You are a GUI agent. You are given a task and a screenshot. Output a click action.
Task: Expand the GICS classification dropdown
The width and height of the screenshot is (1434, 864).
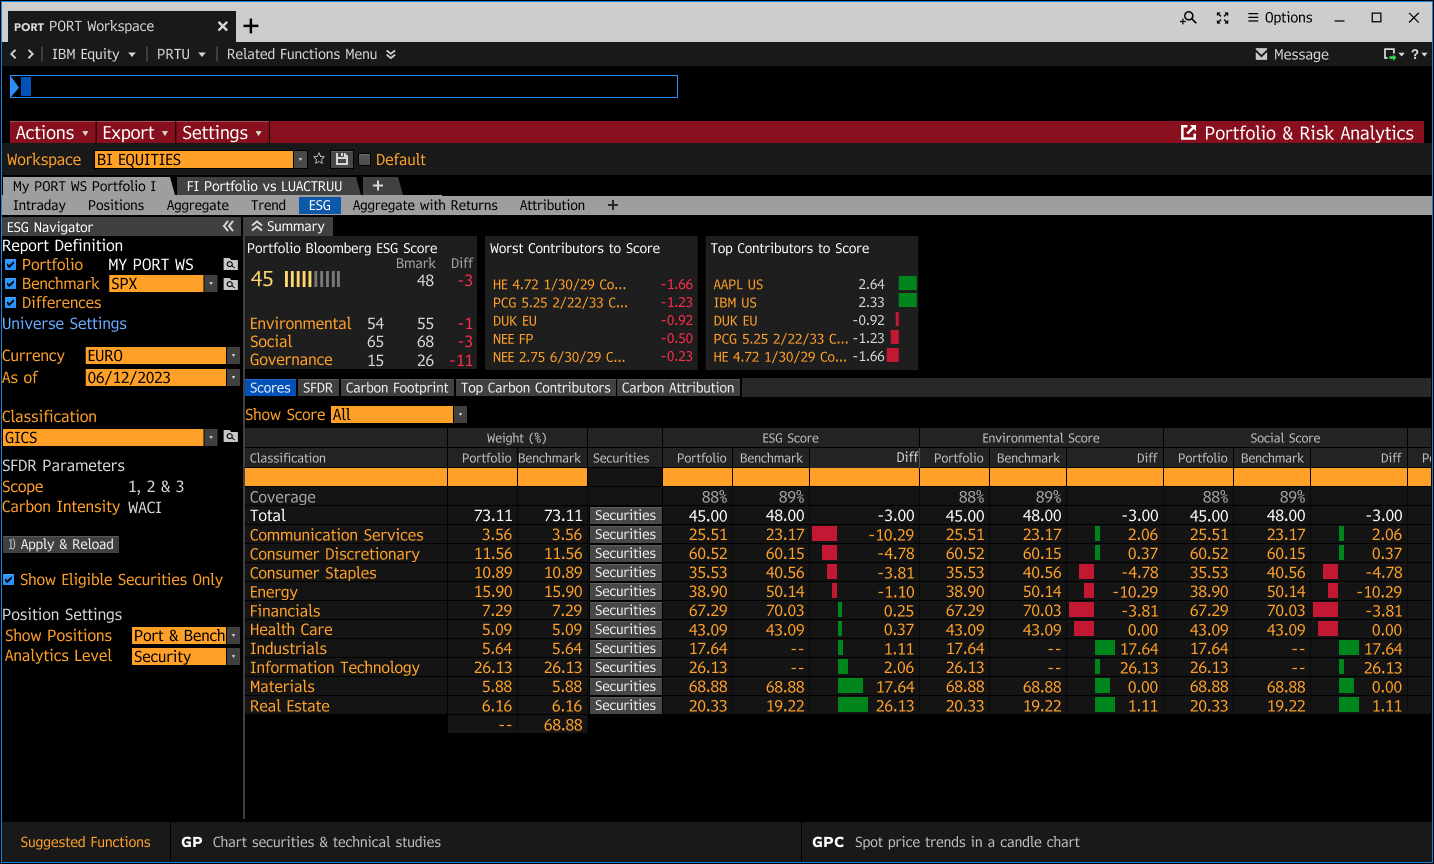[211, 438]
